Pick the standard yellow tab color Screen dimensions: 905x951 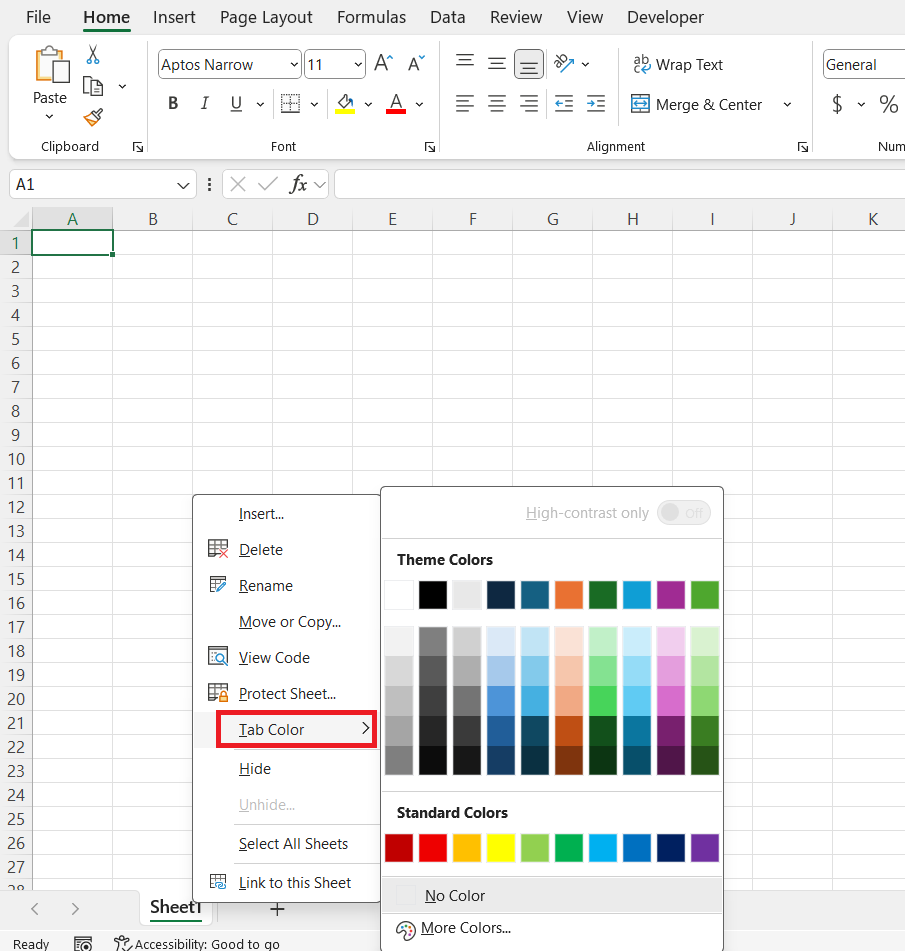[500, 847]
